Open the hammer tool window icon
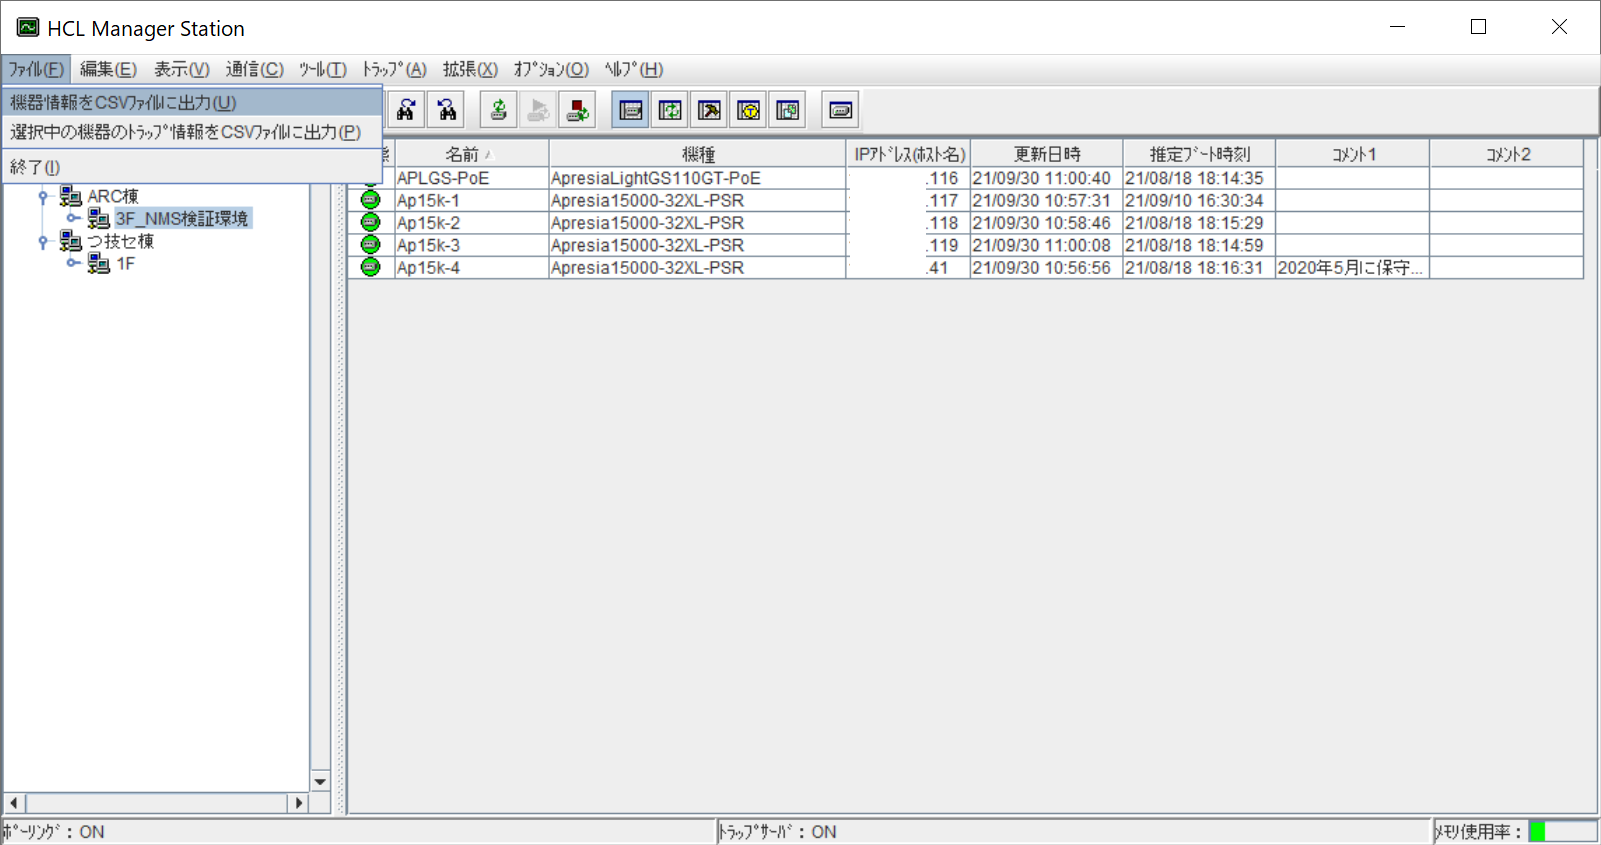Screen dimensions: 1601x845 point(710,110)
